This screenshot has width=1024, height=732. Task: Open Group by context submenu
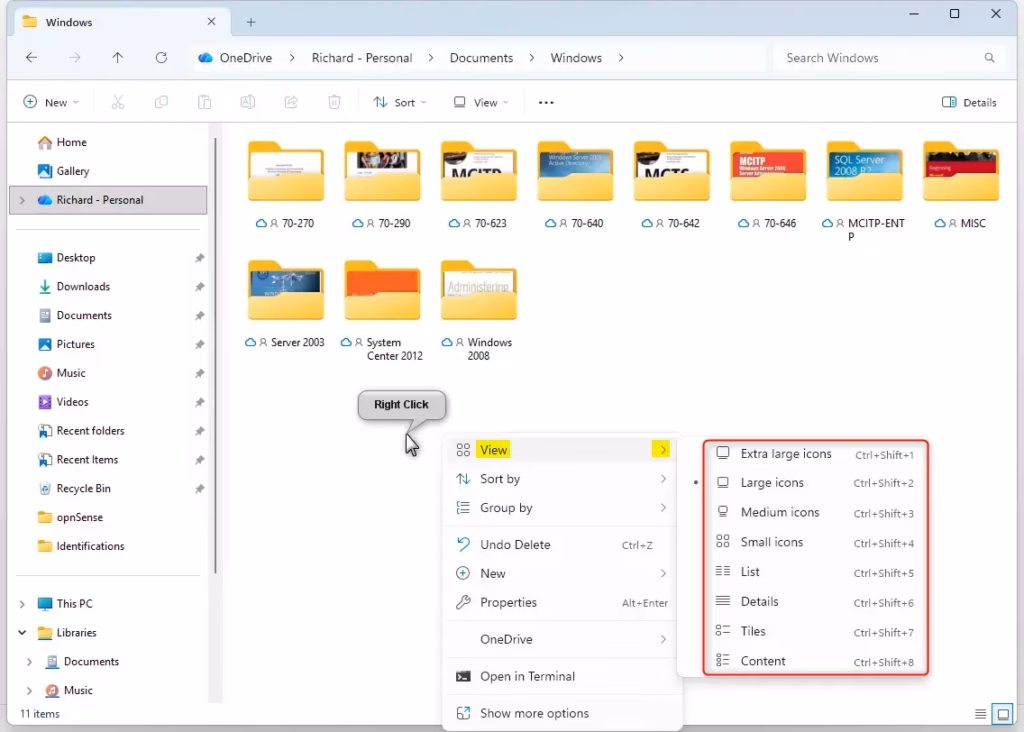(562, 508)
